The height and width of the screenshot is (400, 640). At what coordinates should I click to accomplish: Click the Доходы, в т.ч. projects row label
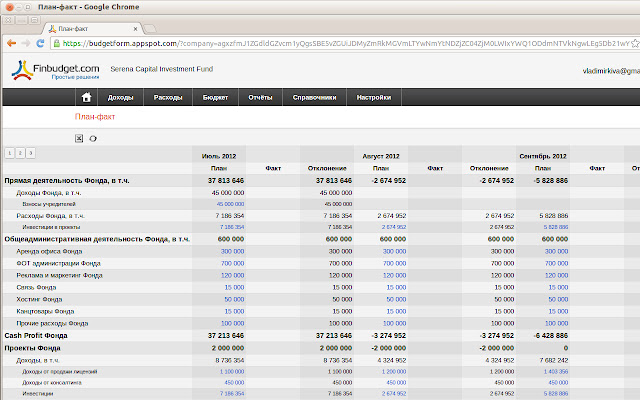[38, 360]
